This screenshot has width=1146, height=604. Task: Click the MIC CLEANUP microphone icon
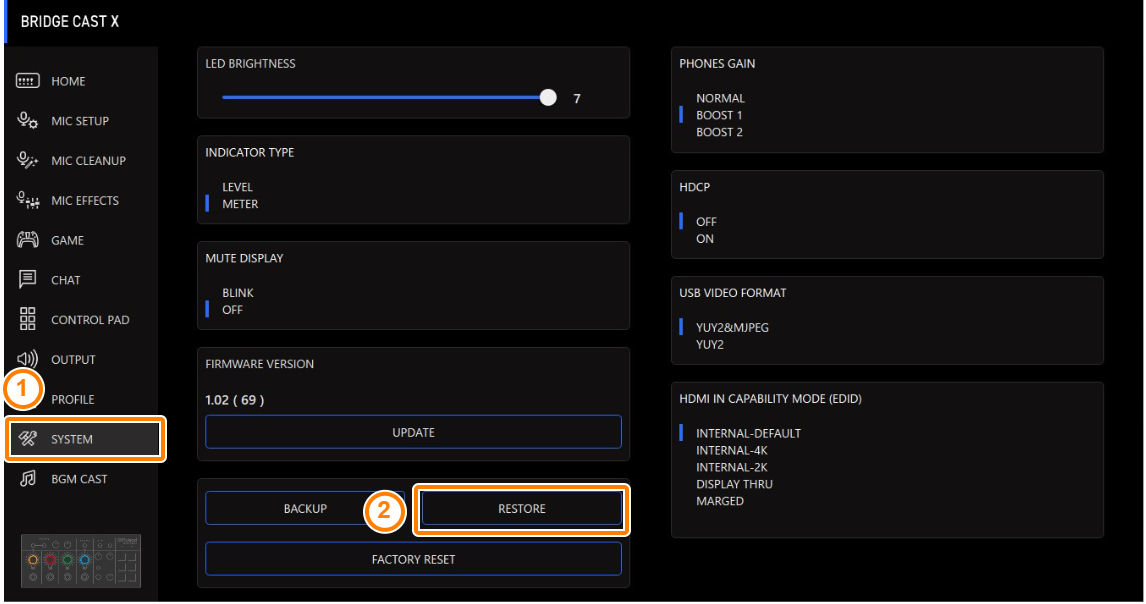coord(28,160)
